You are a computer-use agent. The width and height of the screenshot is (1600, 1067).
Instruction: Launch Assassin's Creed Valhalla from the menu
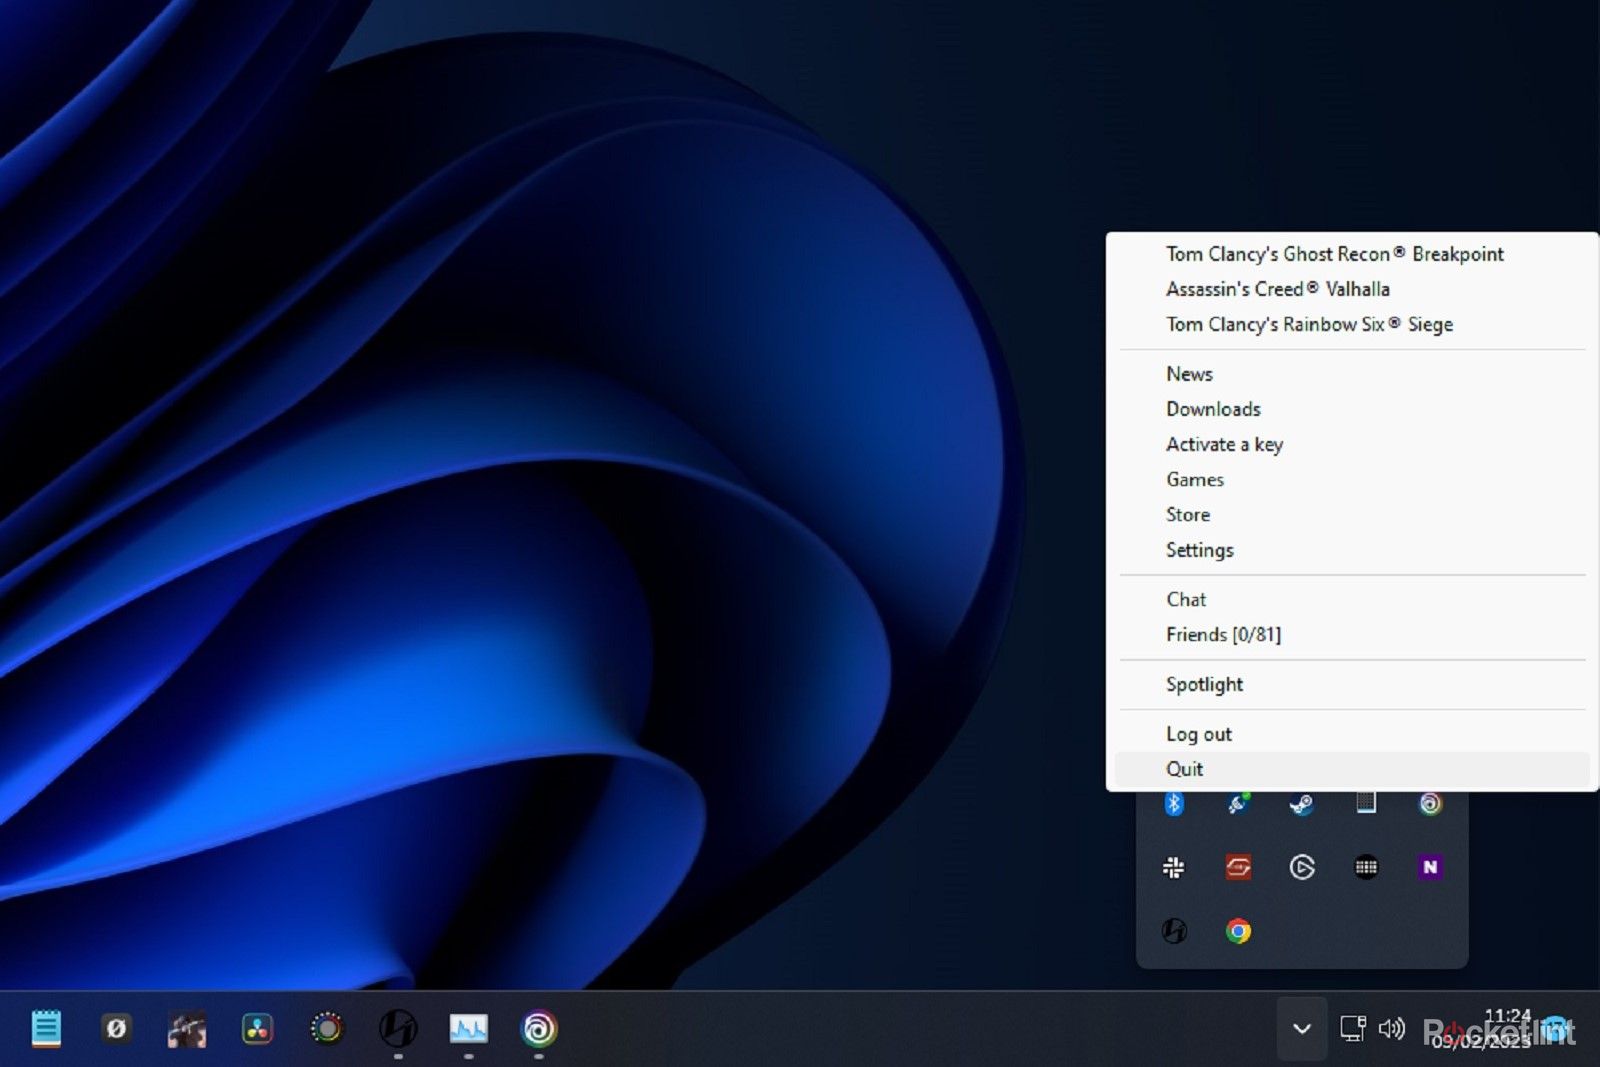click(1352, 289)
